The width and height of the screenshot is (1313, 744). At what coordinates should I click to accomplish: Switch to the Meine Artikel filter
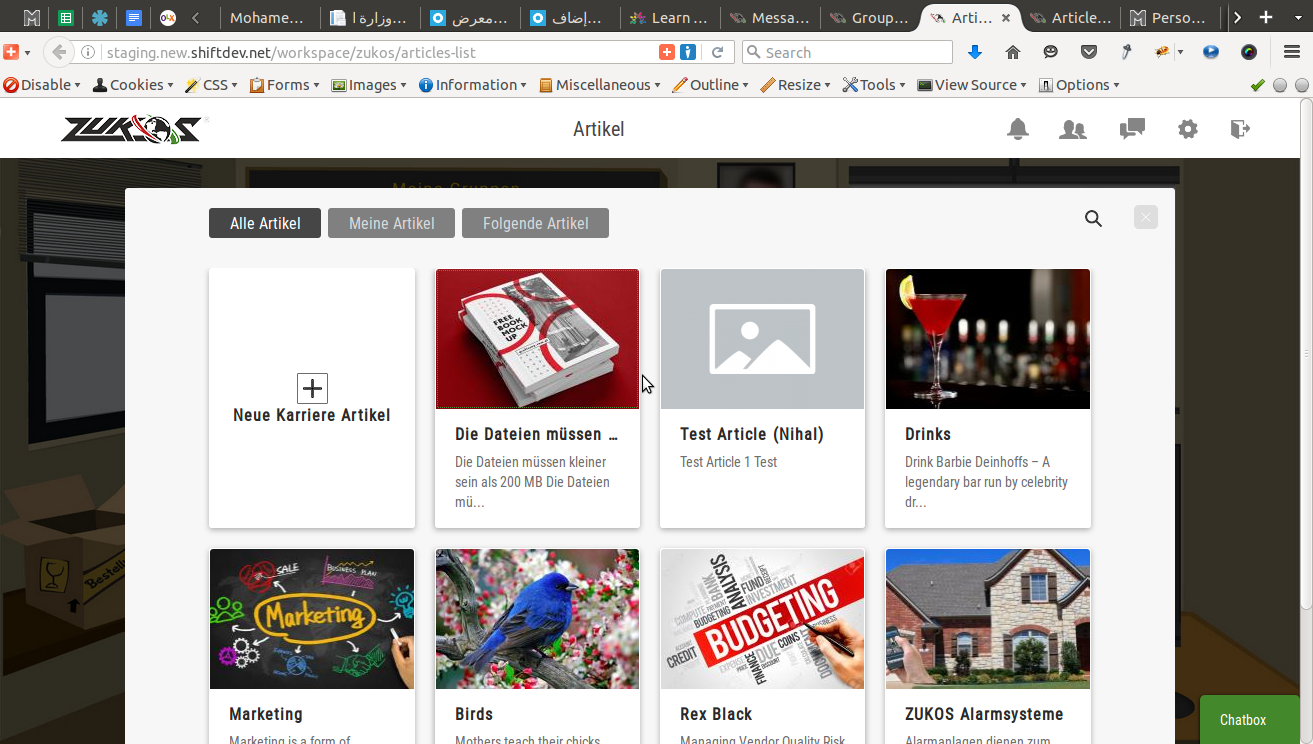(391, 223)
